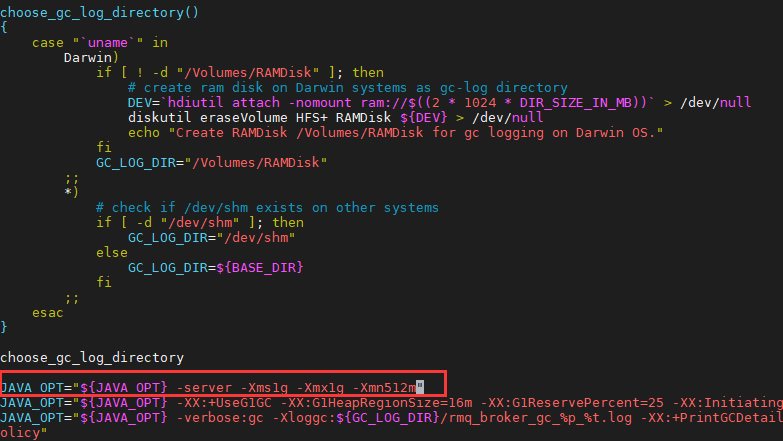Click the GC_LOG_DIR="/dev/shm" assignment
This screenshot has width=783, height=441.
coord(210,238)
